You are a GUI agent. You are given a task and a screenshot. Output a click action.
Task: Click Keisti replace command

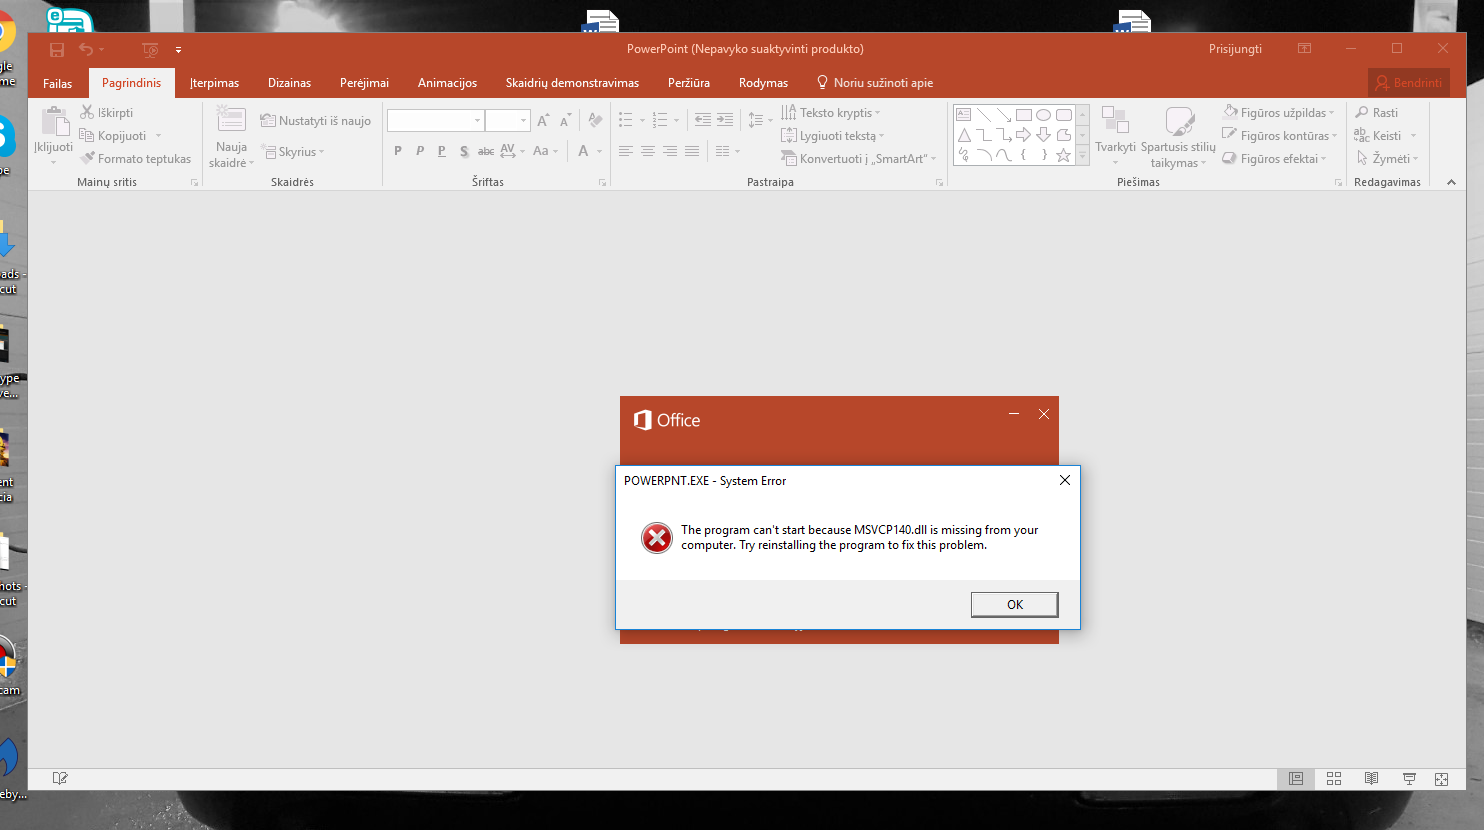(1378, 136)
